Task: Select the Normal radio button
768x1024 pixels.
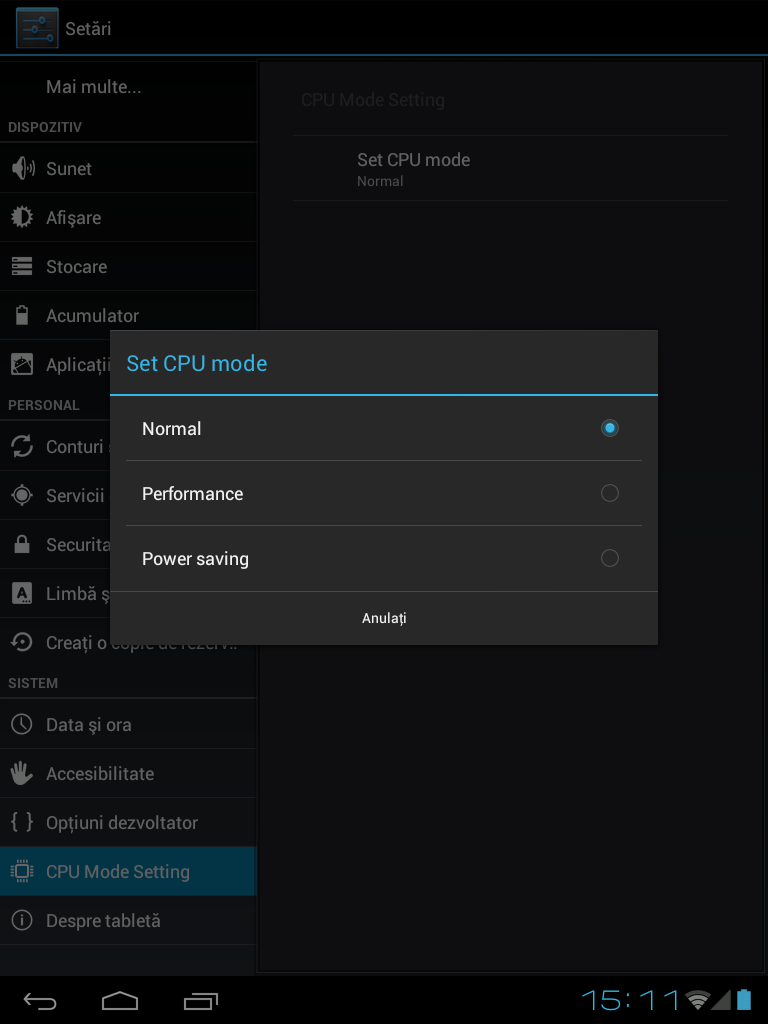Action: [x=609, y=428]
